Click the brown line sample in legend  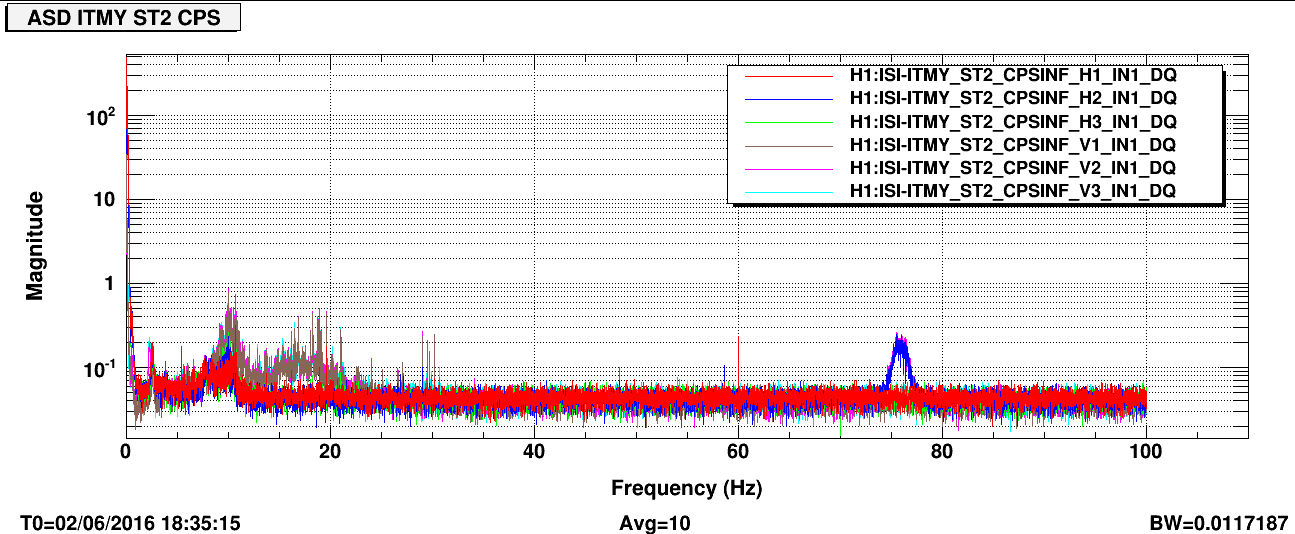coord(783,144)
